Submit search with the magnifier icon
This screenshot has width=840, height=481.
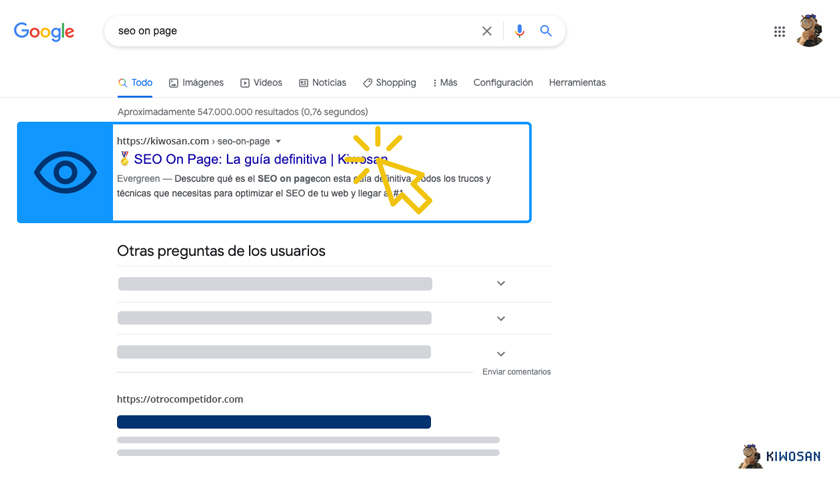coord(545,31)
